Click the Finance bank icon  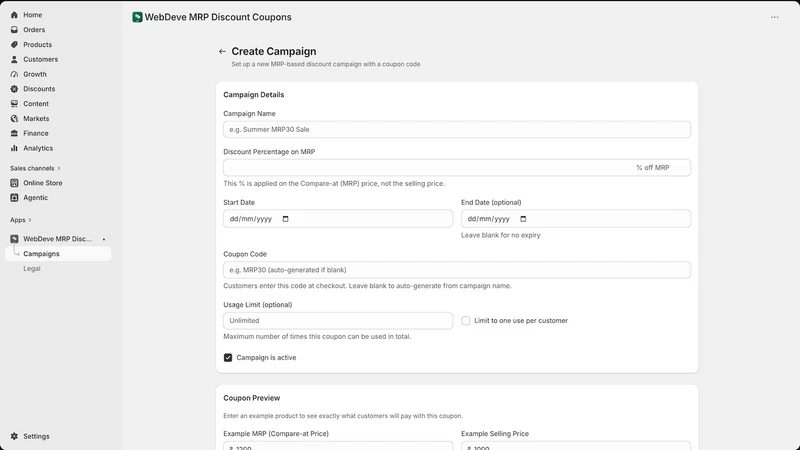click(x=14, y=133)
